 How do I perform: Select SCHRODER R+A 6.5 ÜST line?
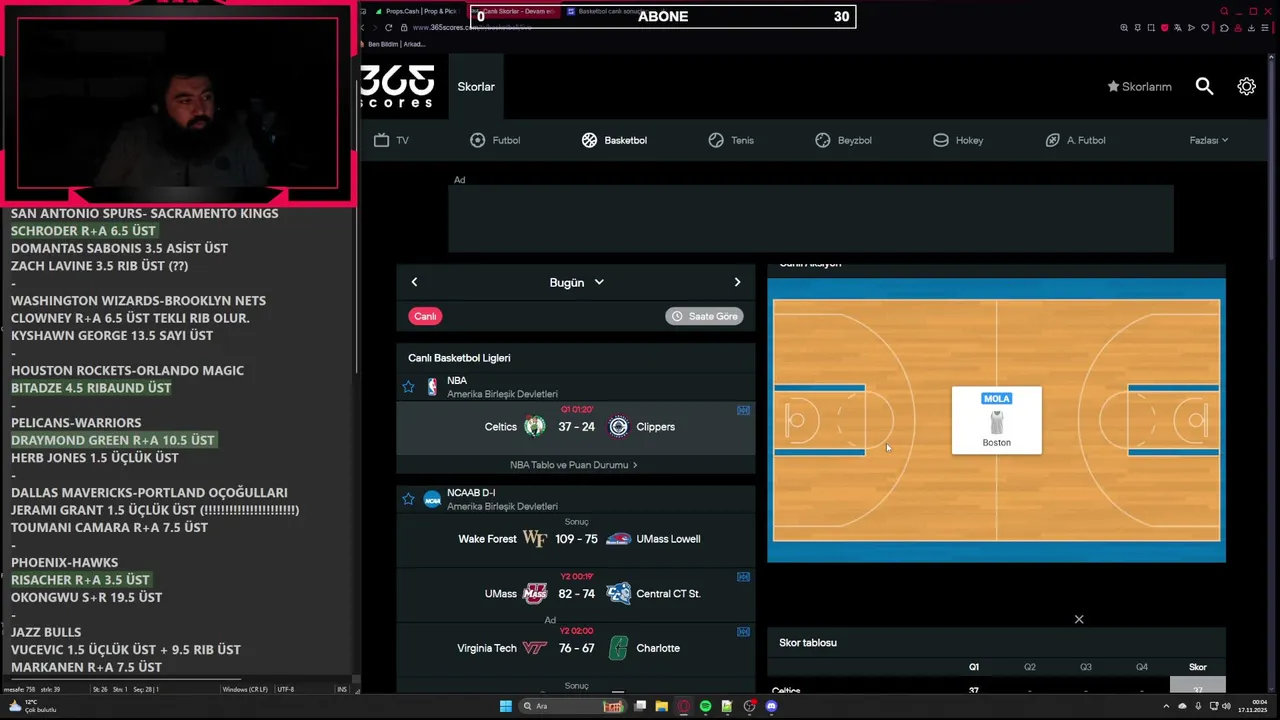[x=84, y=231]
